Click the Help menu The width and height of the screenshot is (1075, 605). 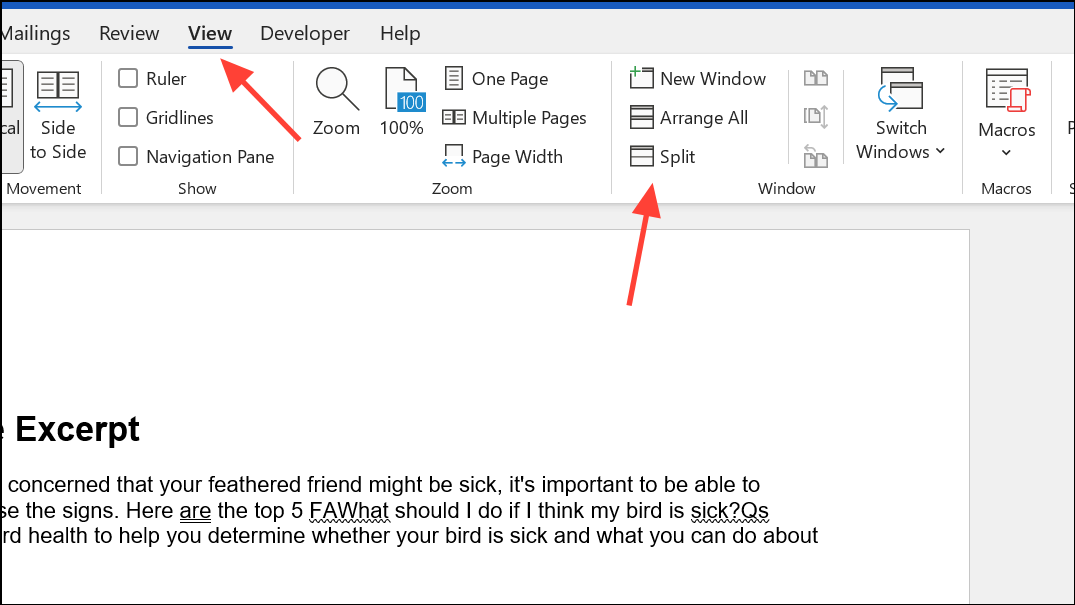[x=400, y=33]
